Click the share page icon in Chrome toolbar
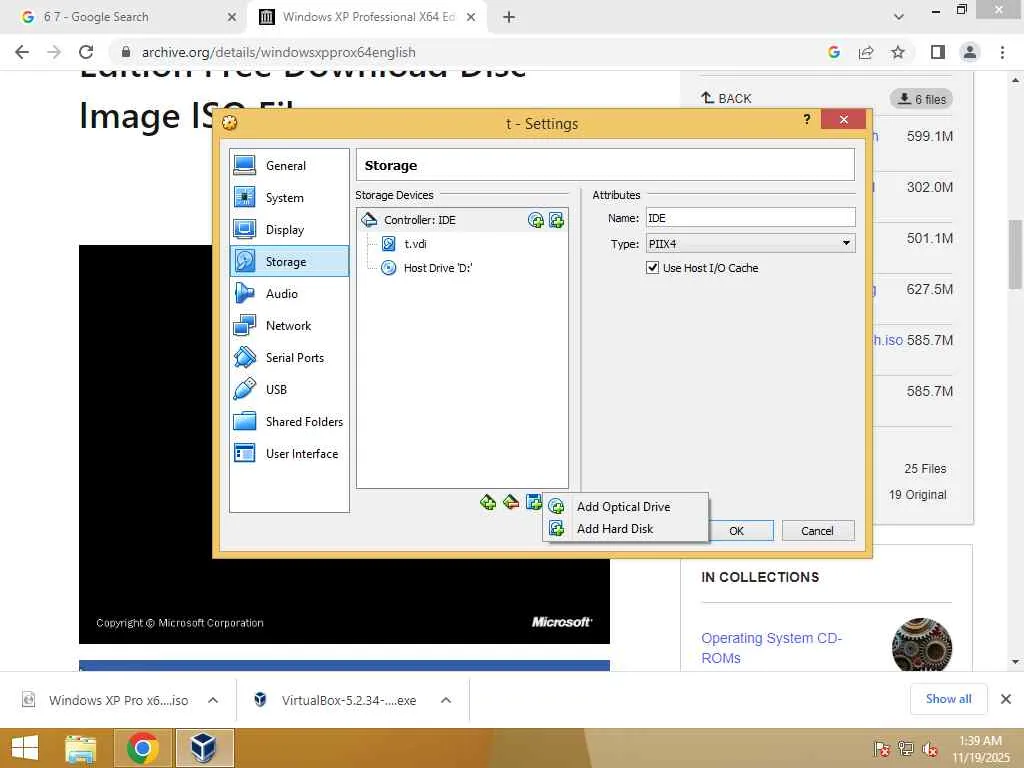The width and height of the screenshot is (1024, 768). click(866, 52)
